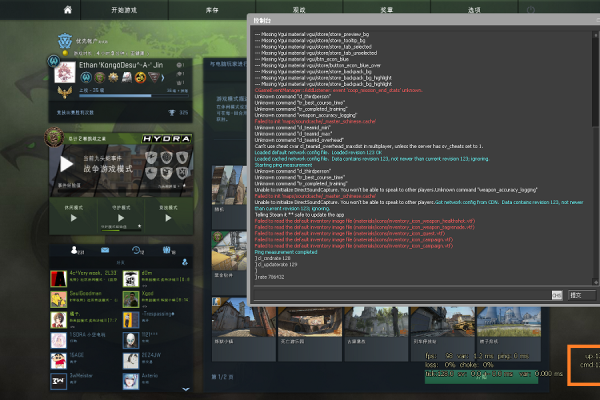Click the HYDRA operation logo
600x400 pixels.
point(166,139)
